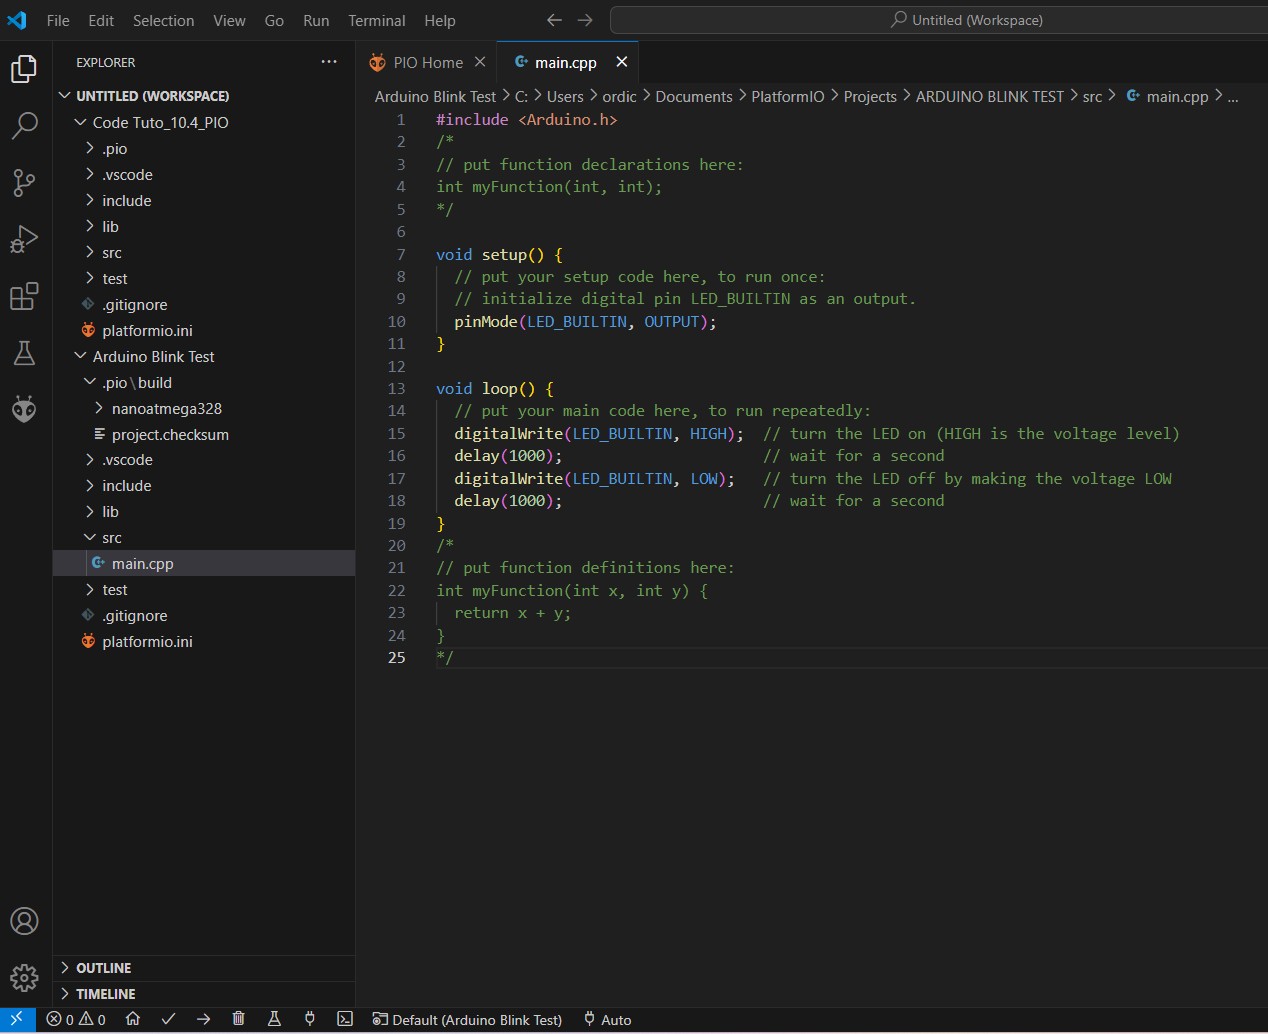The height and width of the screenshot is (1034, 1268).
Task: Click the PlatformIO Build checkmark in status bar
Action: pos(168,1019)
